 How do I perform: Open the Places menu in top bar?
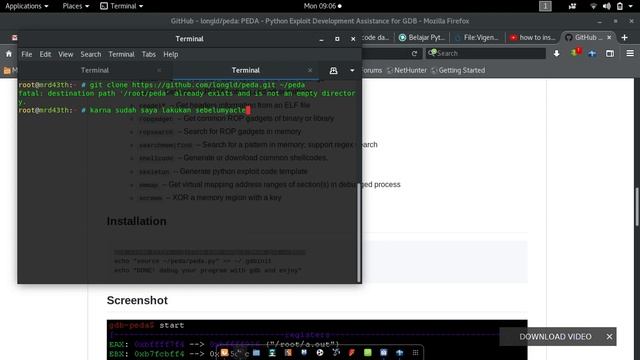click(x=76, y=6)
